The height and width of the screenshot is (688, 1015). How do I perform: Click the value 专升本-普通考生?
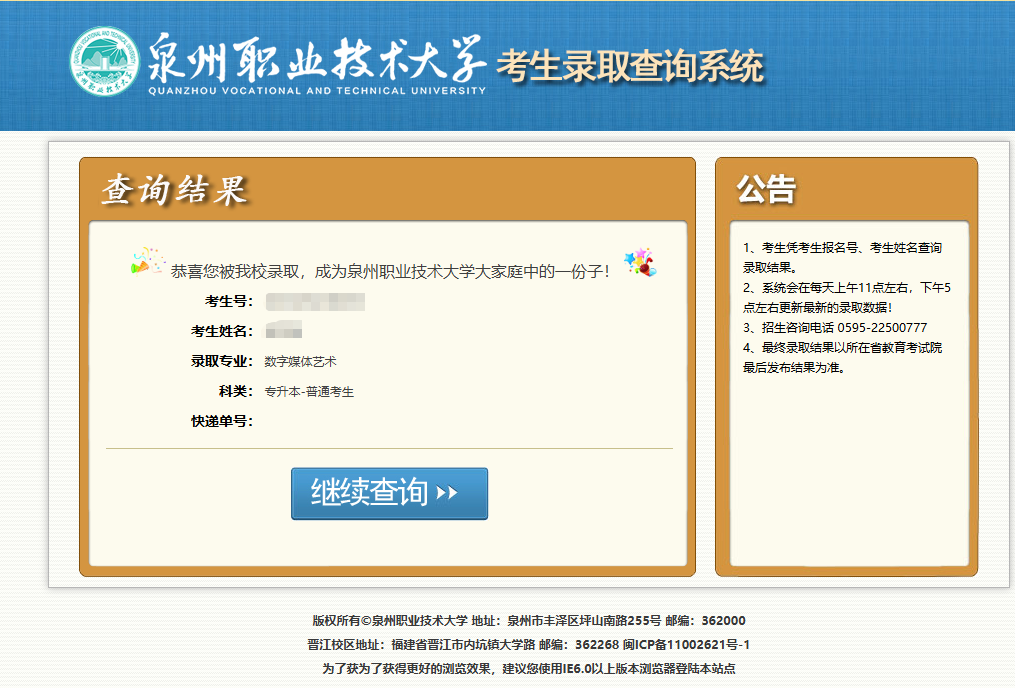309,392
